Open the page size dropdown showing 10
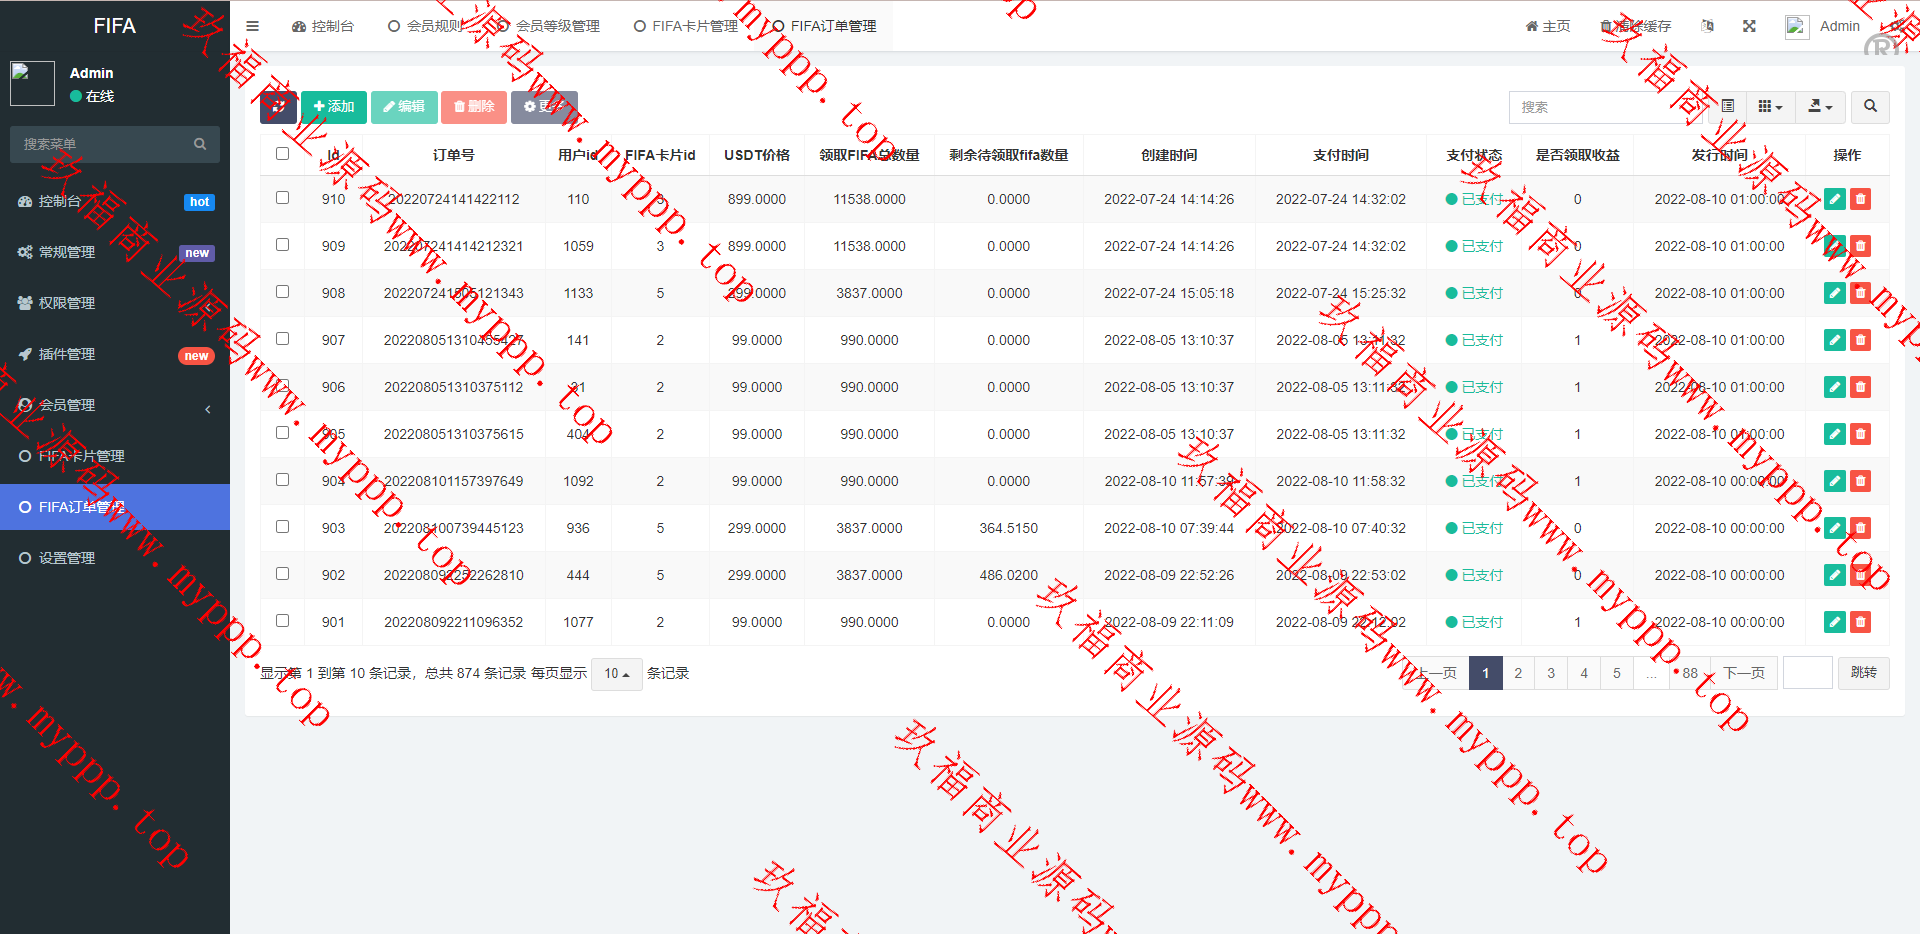The image size is (1920, 934). click(x=616, y=674)
